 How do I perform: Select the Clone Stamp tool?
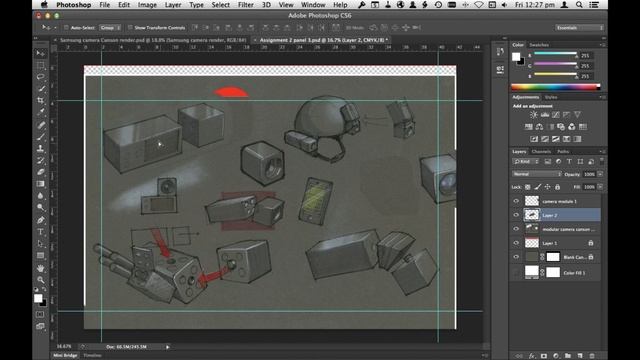(x=40, y=149)
